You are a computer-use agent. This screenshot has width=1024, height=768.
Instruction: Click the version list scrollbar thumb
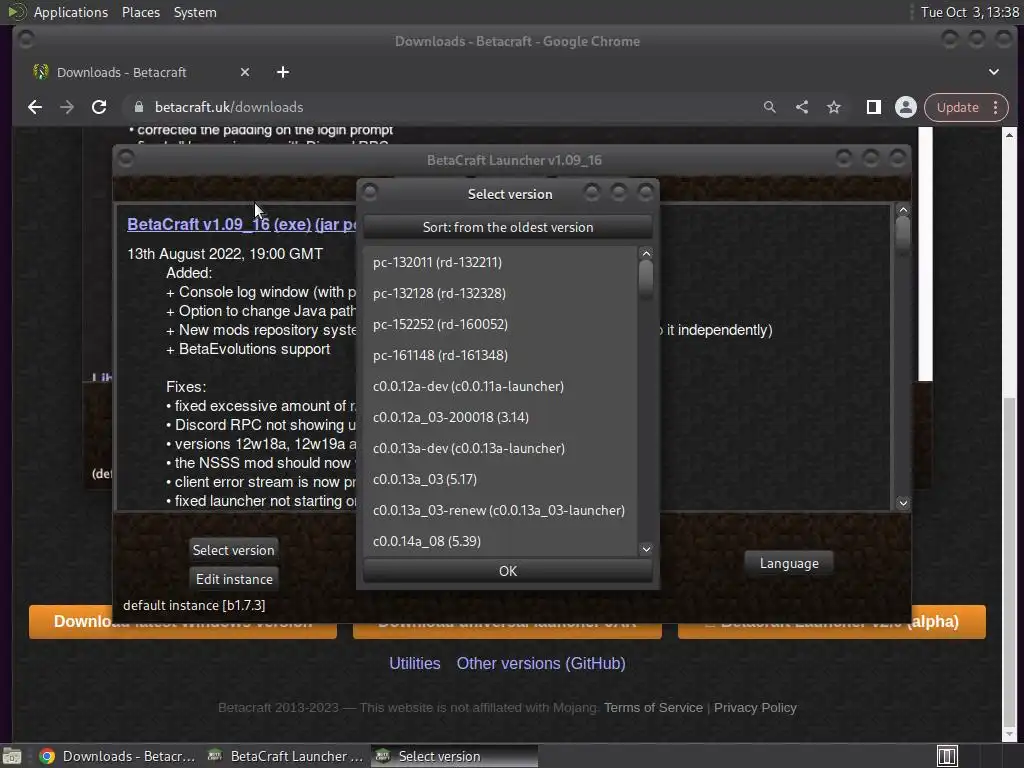pyautogui.click(x=646, y=280)
